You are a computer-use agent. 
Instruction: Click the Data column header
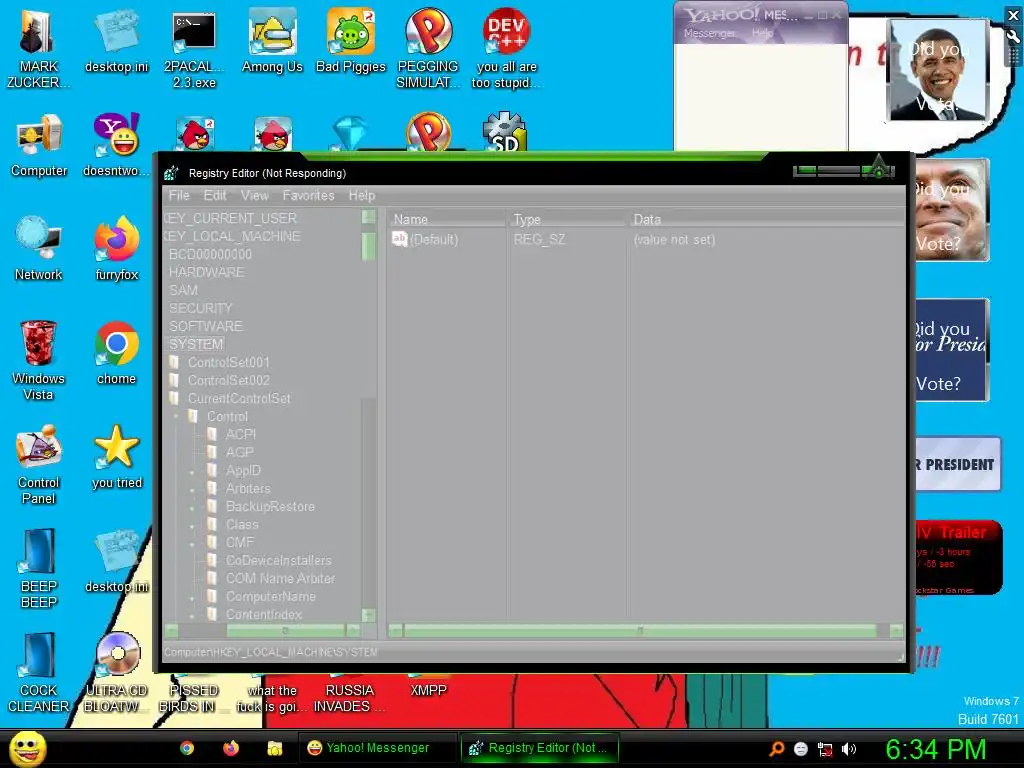(765, 219)
